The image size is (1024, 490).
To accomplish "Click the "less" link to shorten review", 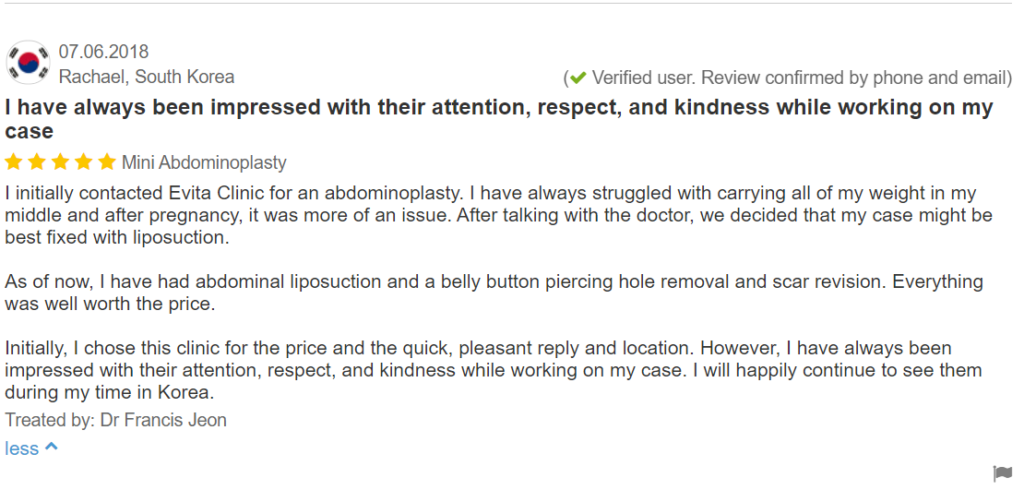I will tap(22, 449).
